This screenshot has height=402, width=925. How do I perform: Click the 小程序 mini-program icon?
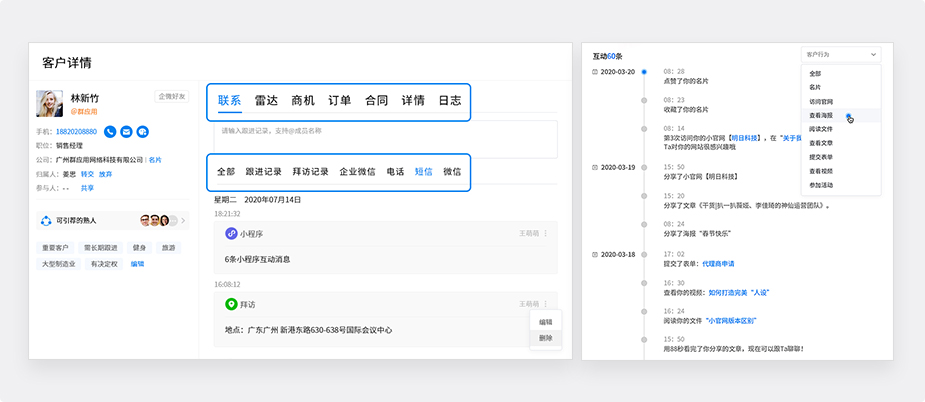(231, 233)
